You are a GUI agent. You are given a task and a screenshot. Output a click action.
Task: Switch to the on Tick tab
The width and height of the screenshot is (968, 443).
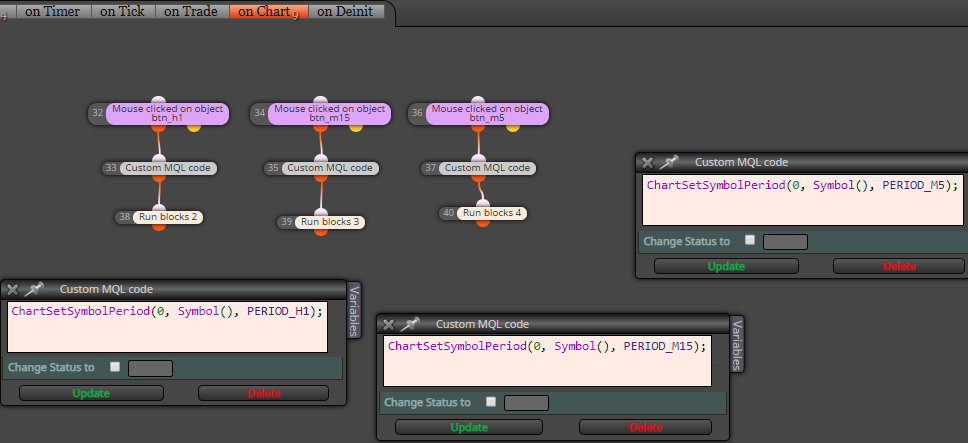123,11
